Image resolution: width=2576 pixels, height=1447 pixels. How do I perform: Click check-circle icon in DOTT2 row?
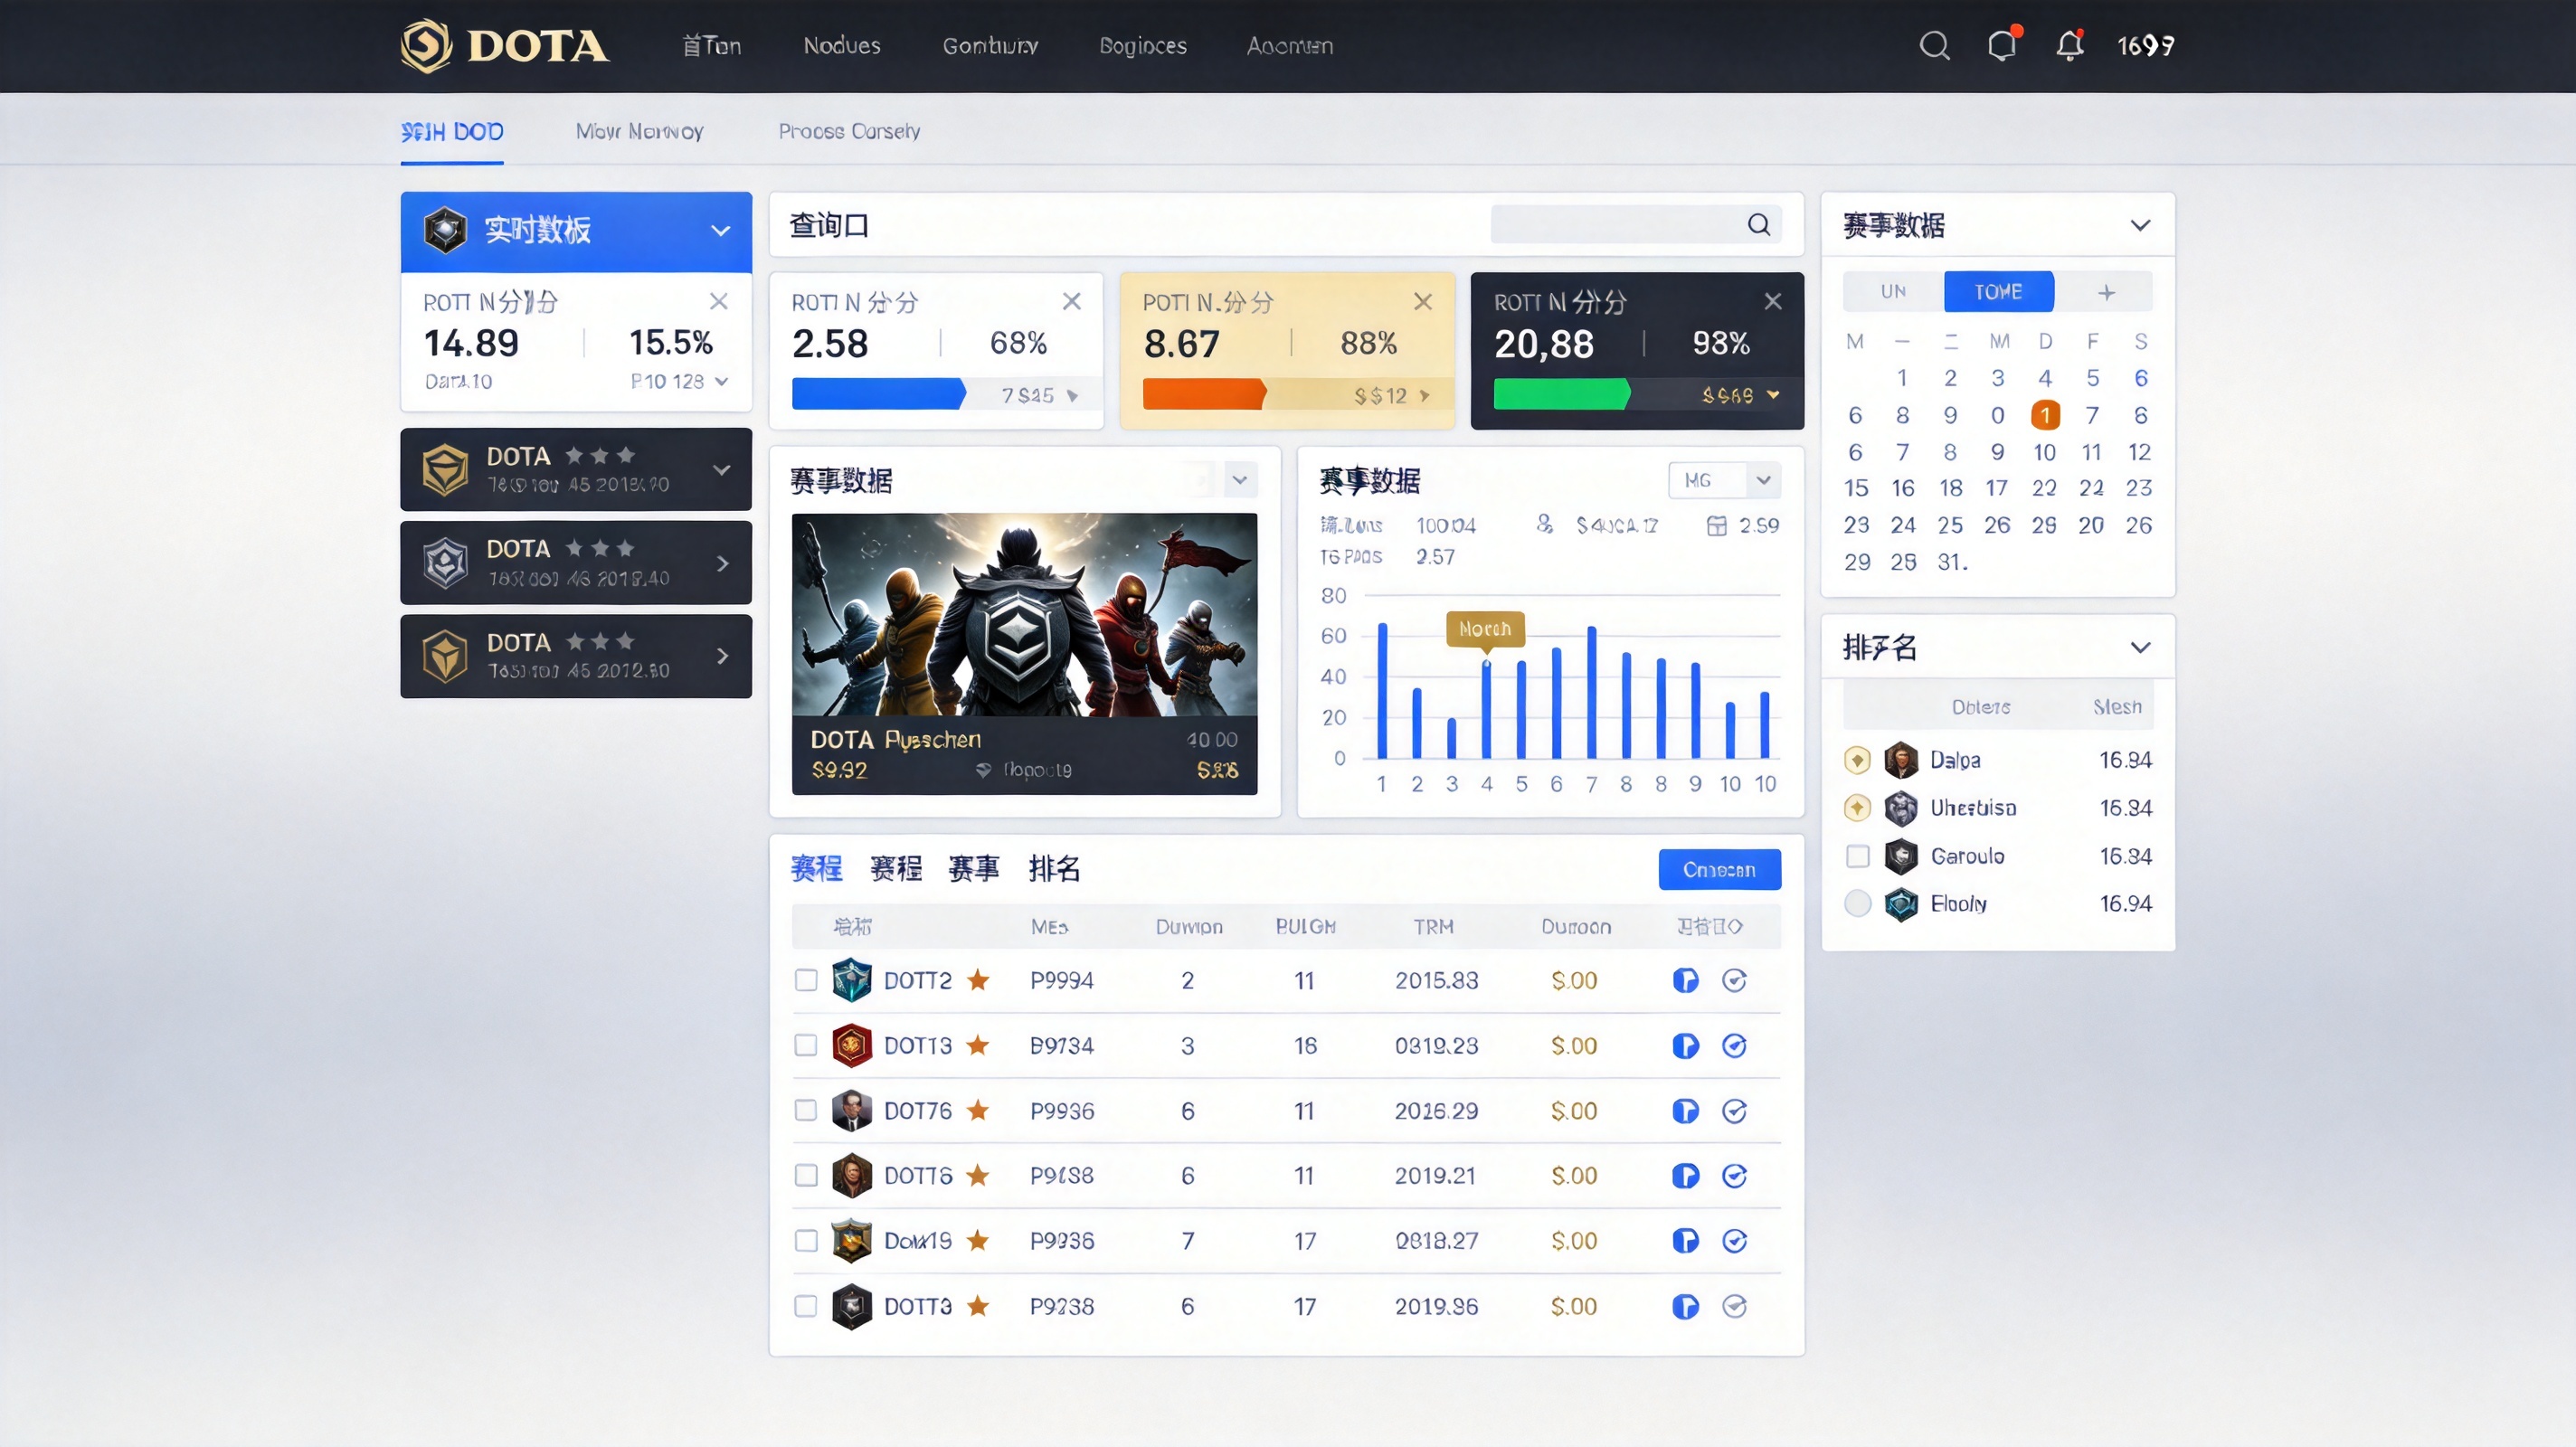(1734, 980)
